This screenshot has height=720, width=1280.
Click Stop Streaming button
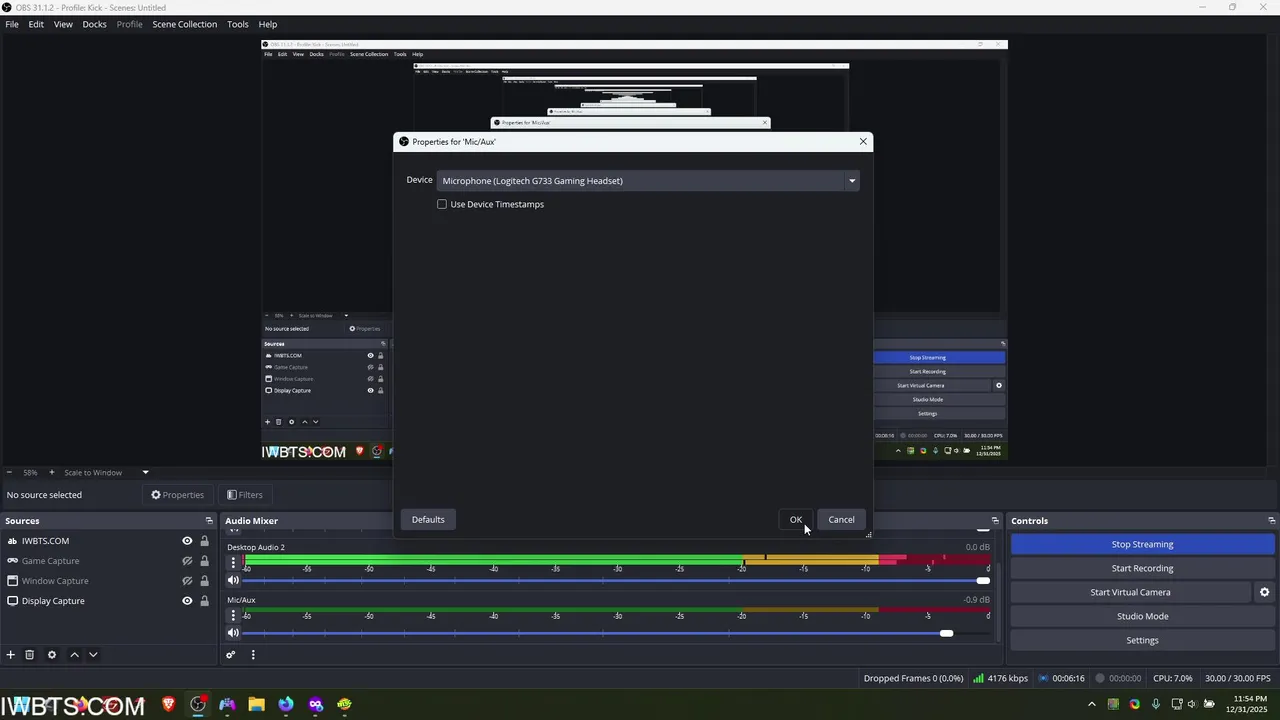pos(1143,544)
